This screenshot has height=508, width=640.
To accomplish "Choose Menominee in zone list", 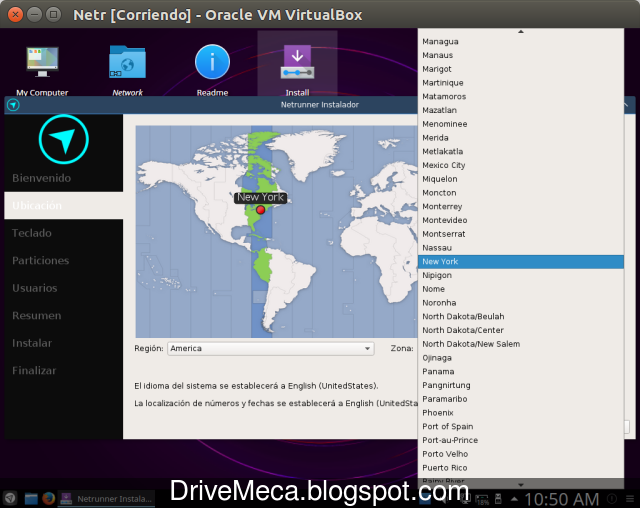I will click(521, 124).
